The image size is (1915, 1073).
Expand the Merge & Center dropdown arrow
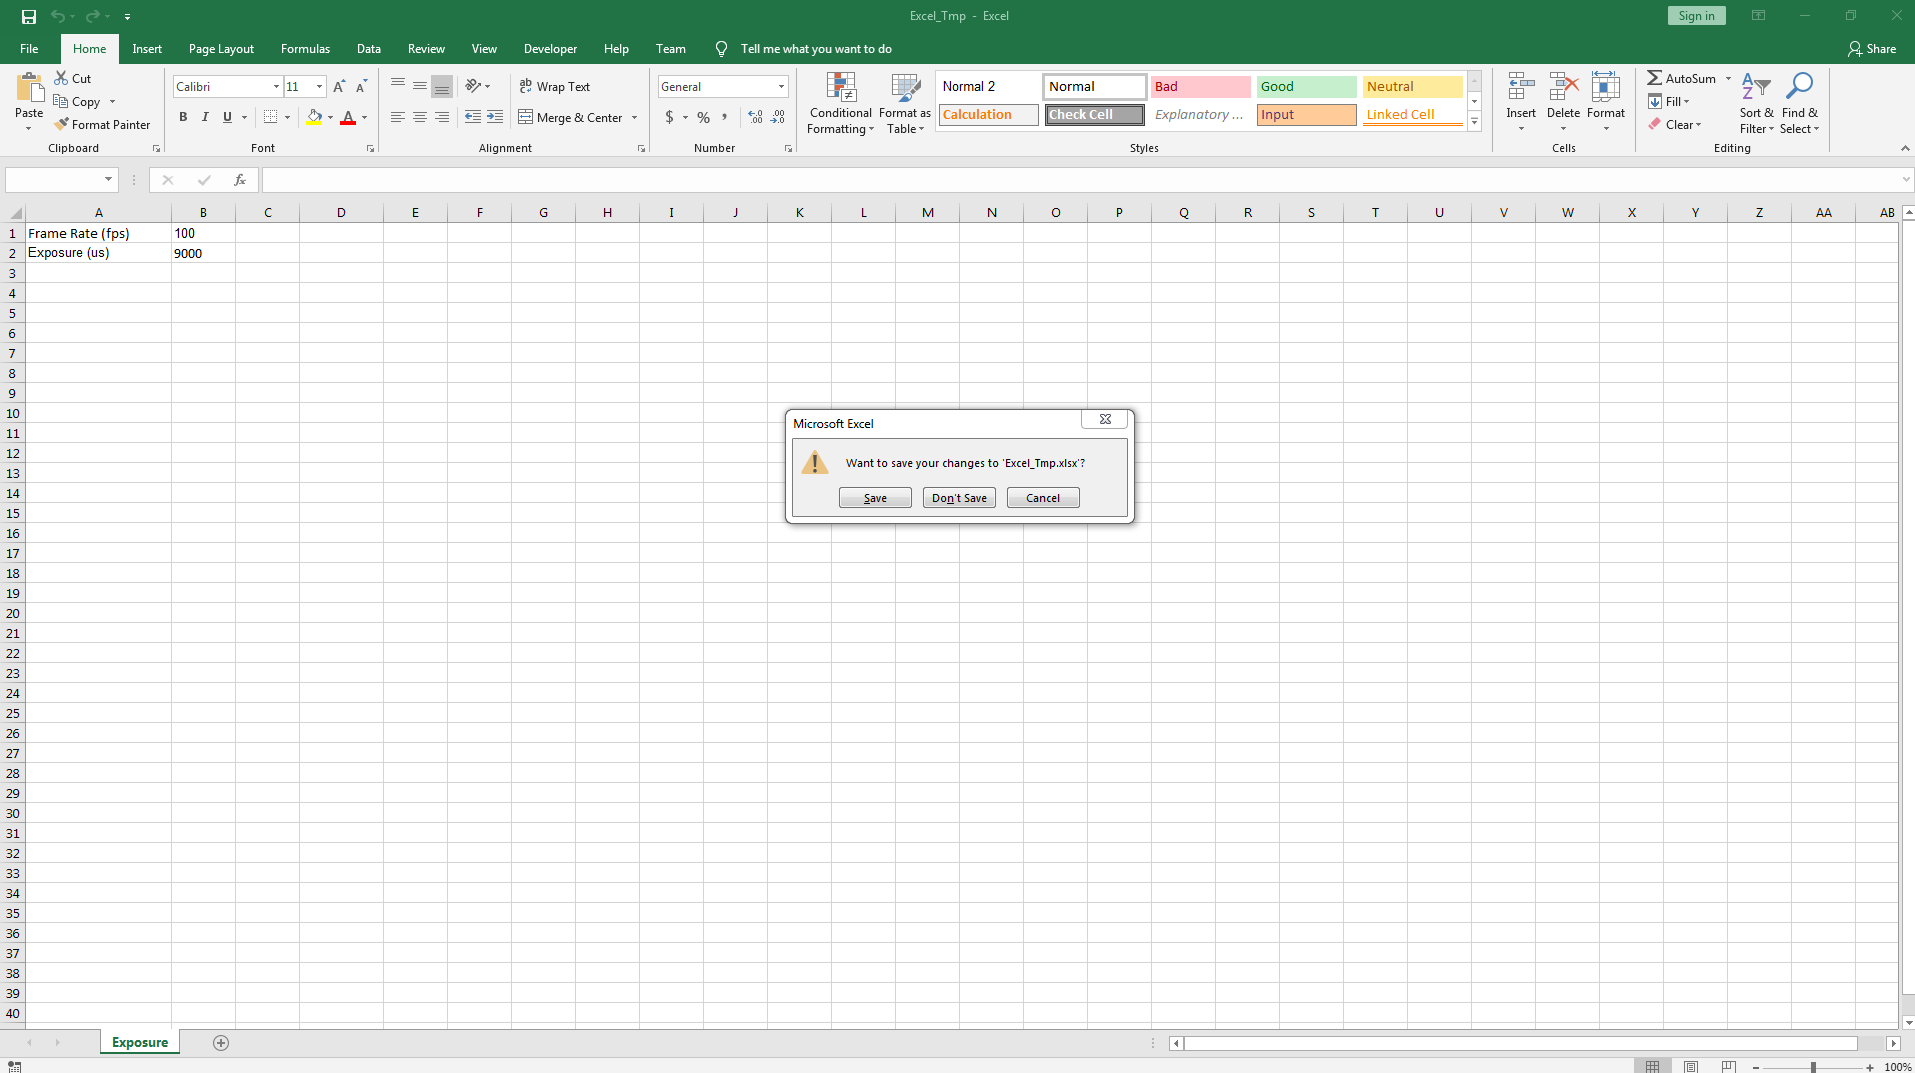coord(634,118)
